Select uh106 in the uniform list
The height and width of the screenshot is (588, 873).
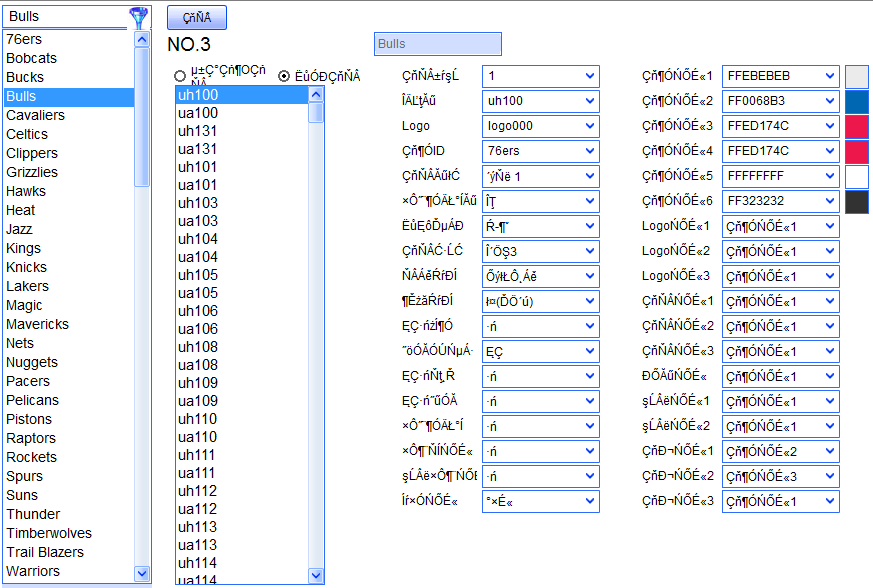pyautogui.click(x=242, y=311)
